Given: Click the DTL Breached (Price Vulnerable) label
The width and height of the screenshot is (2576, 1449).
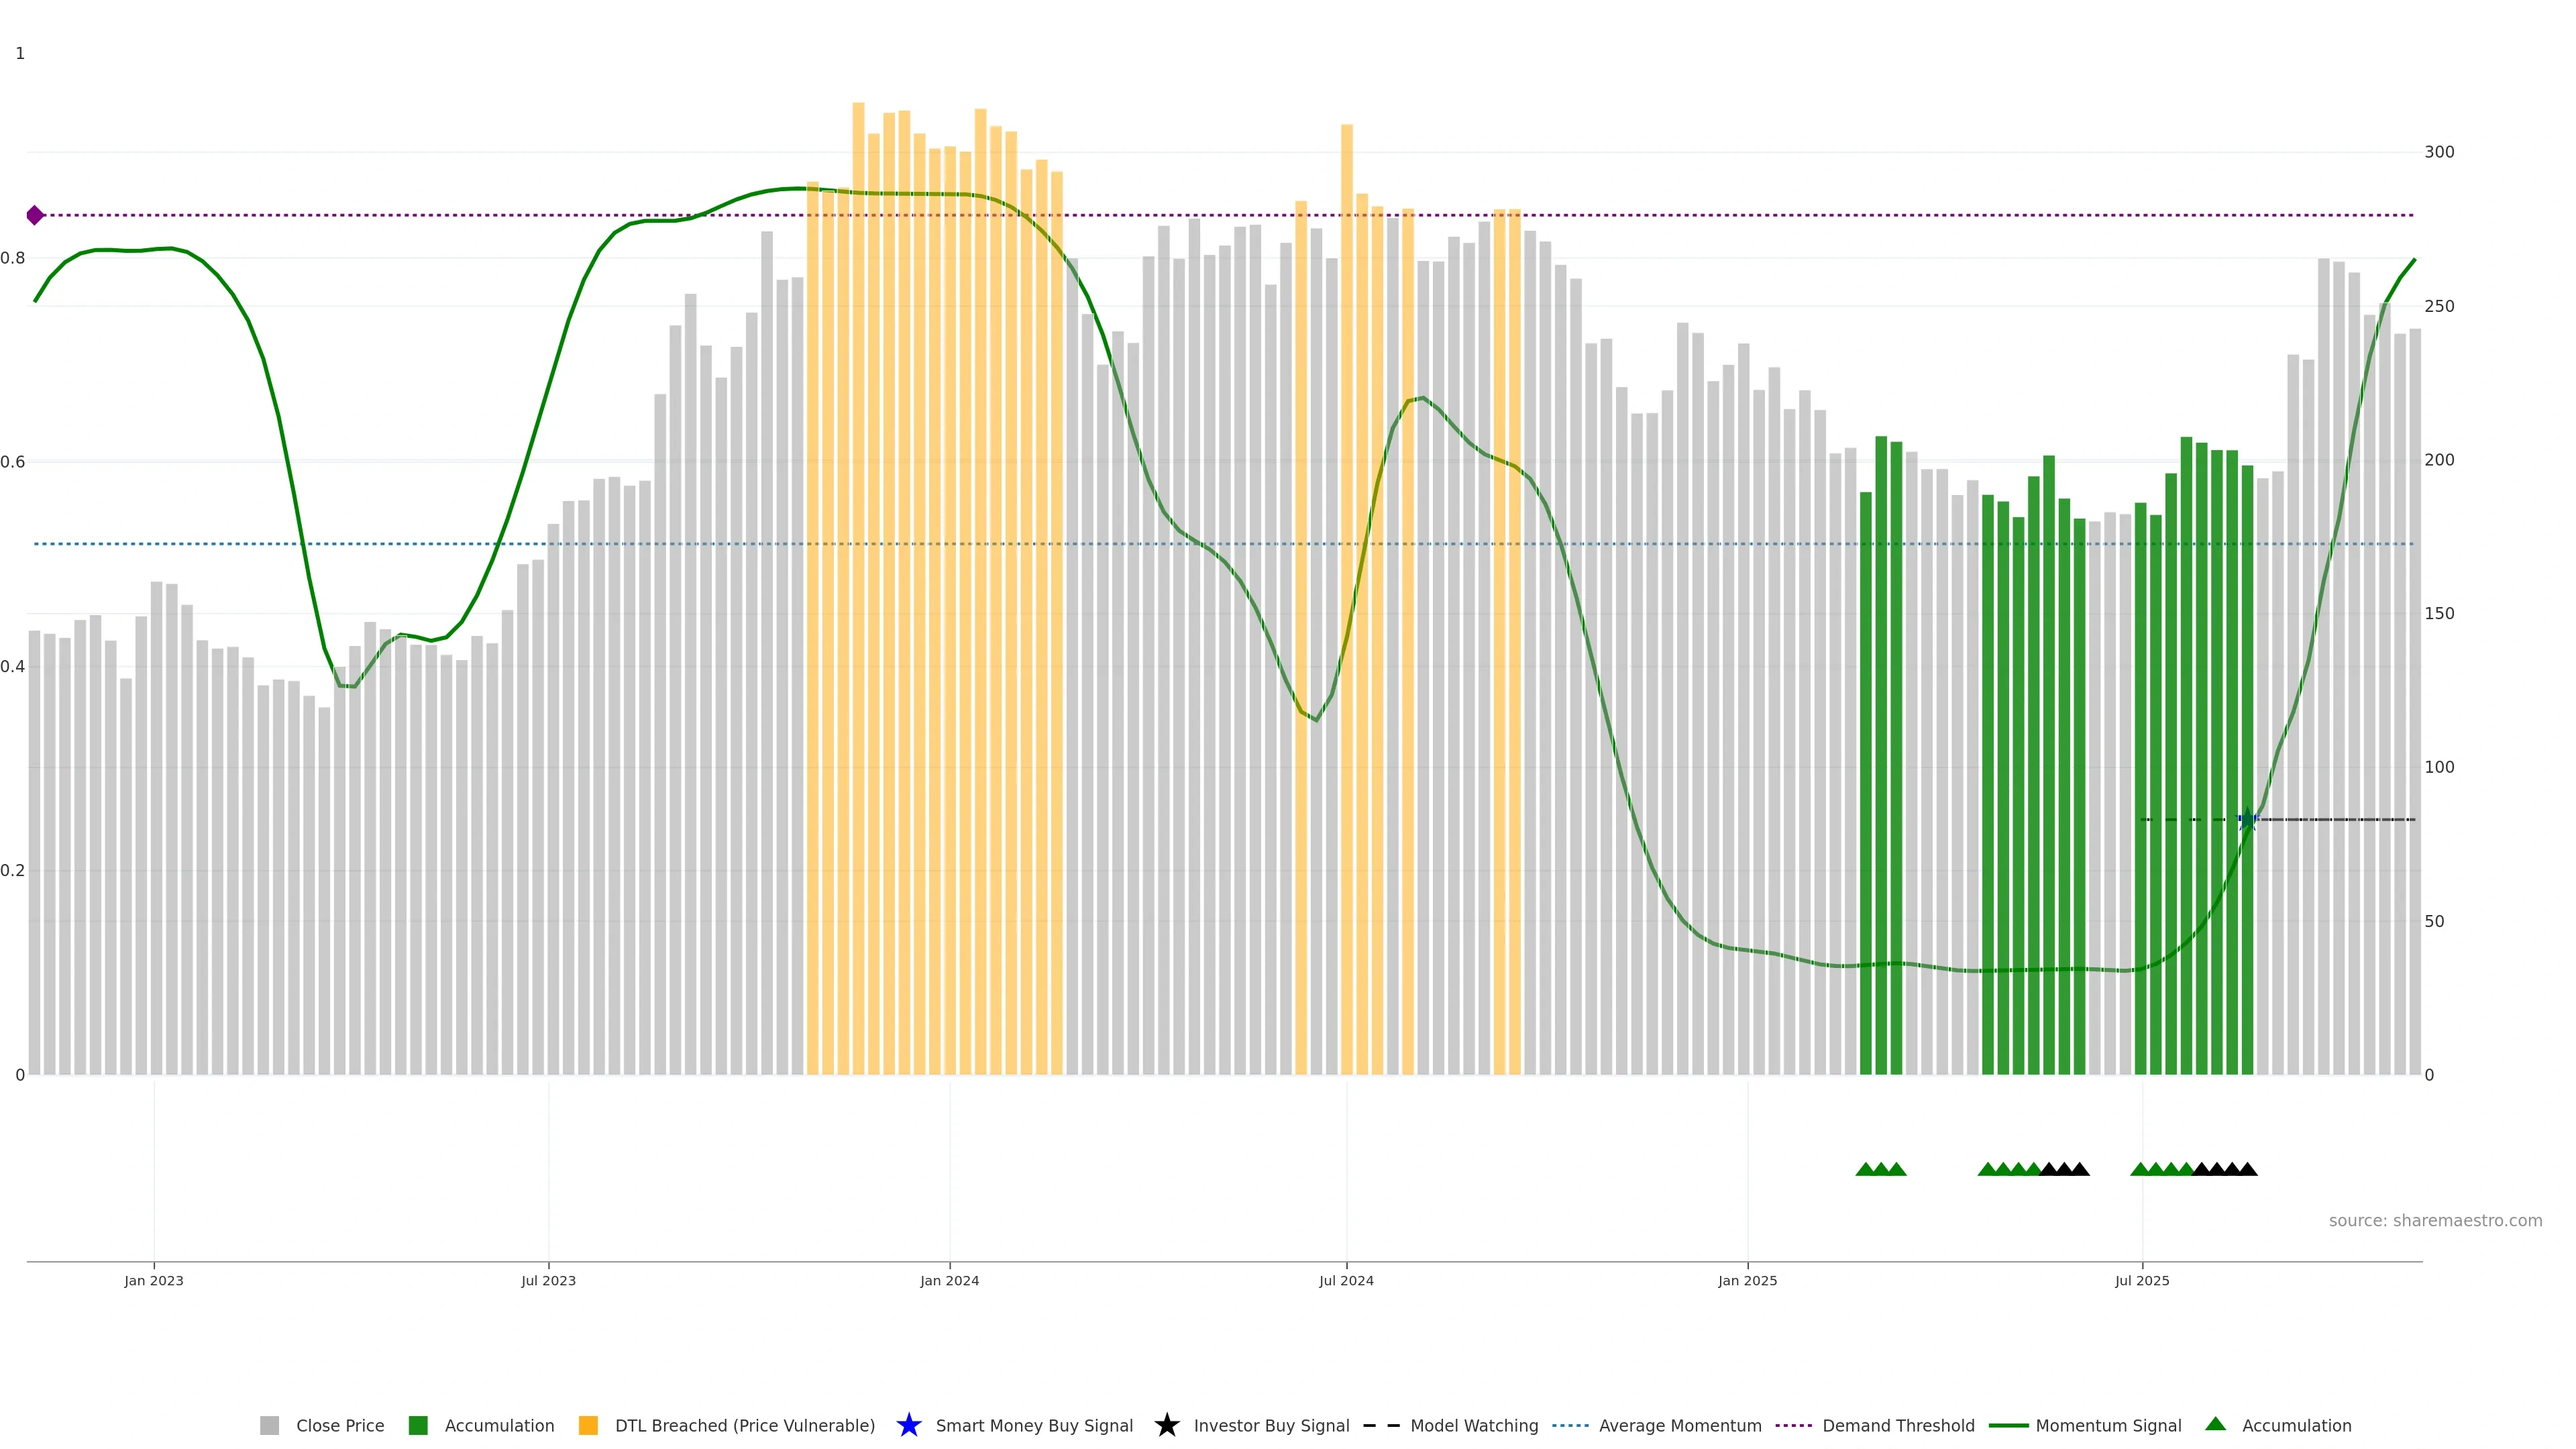Looking at the screenshot, I should click(744, 1425).
